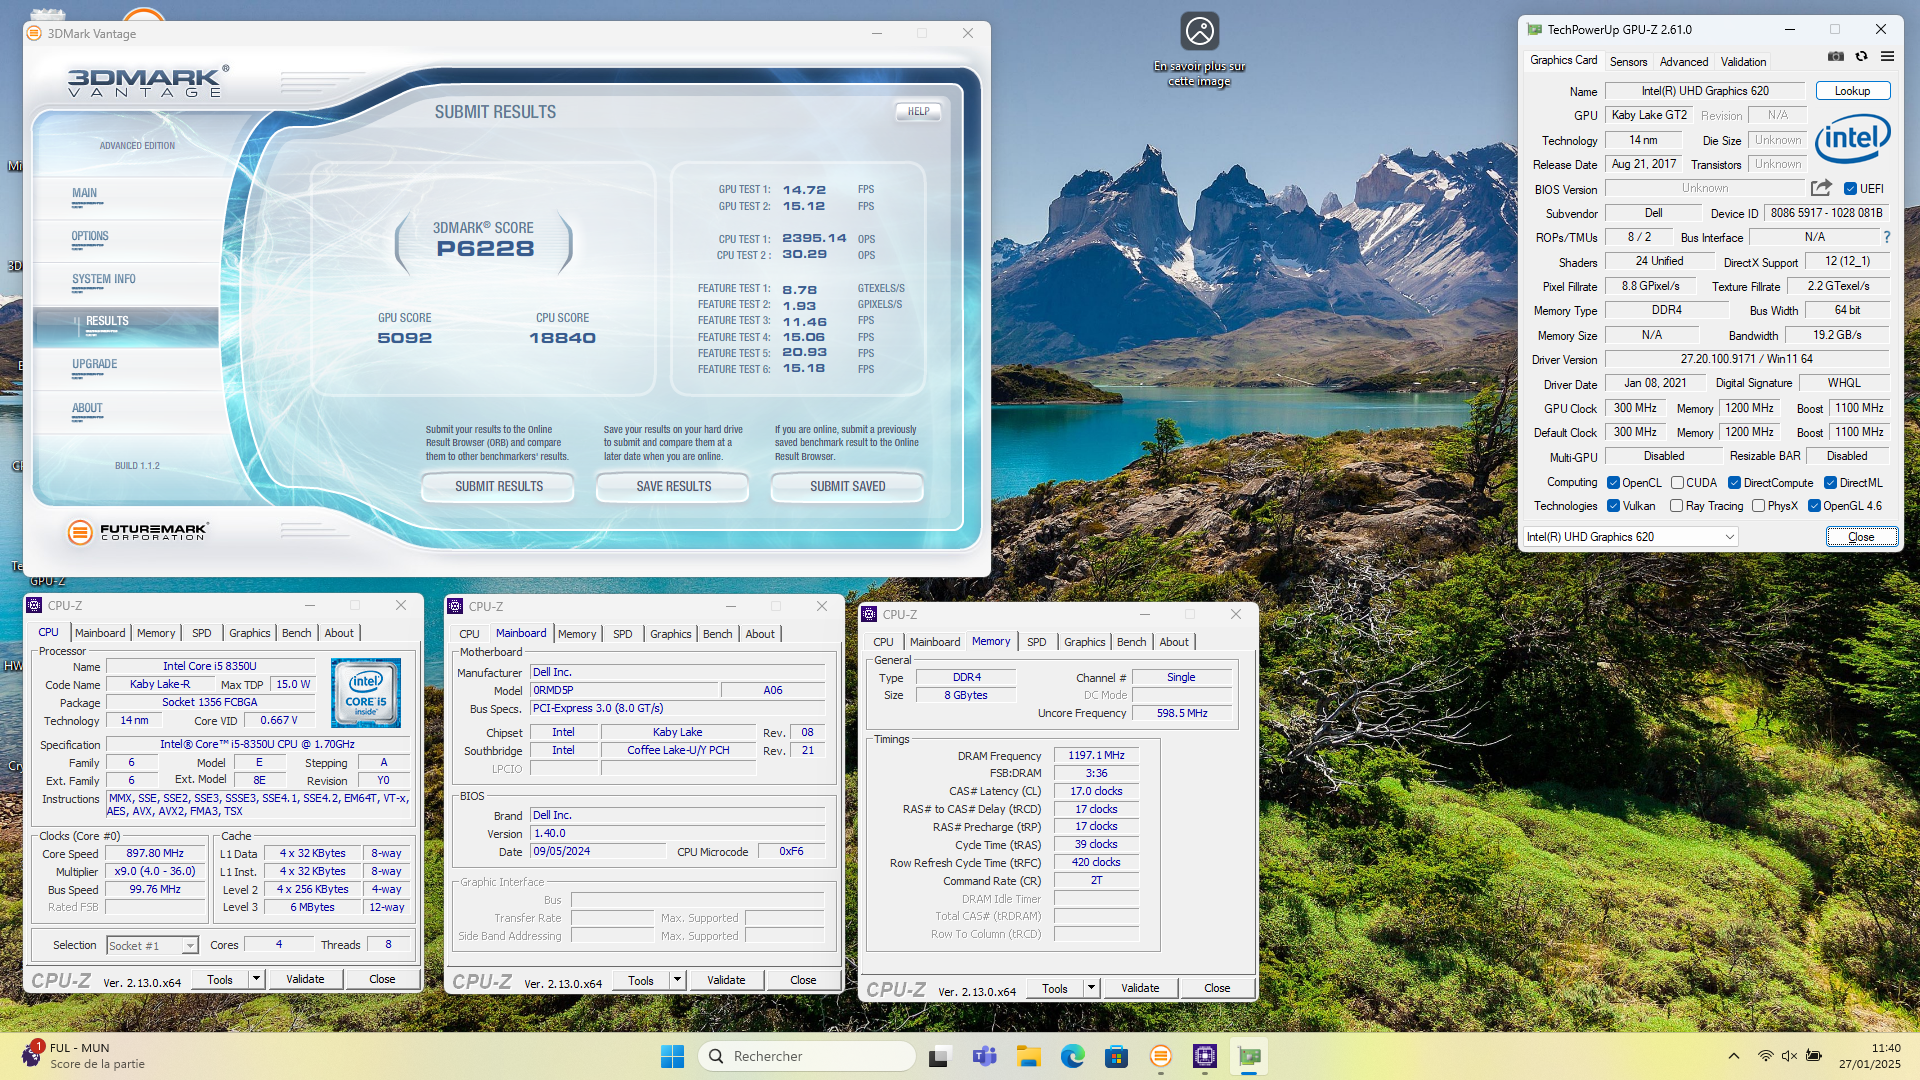Click the muted volume tray icon
The width and height of the screenshot is (1920, 1080).
[1789, 1056]
